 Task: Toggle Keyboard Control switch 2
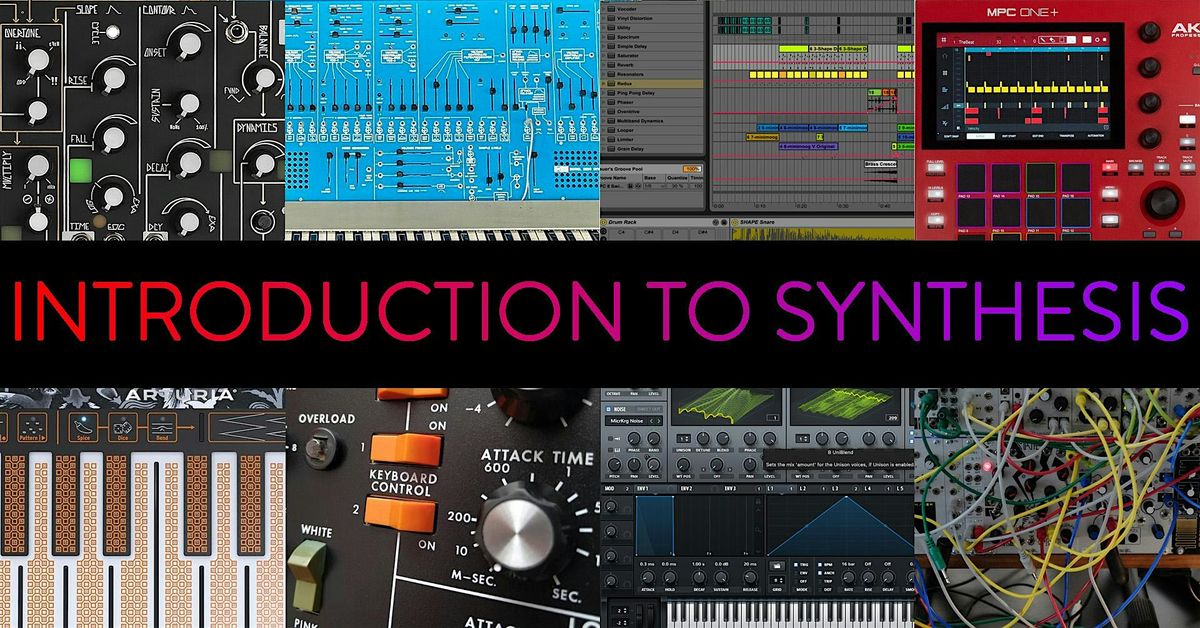tap(403, 513)
